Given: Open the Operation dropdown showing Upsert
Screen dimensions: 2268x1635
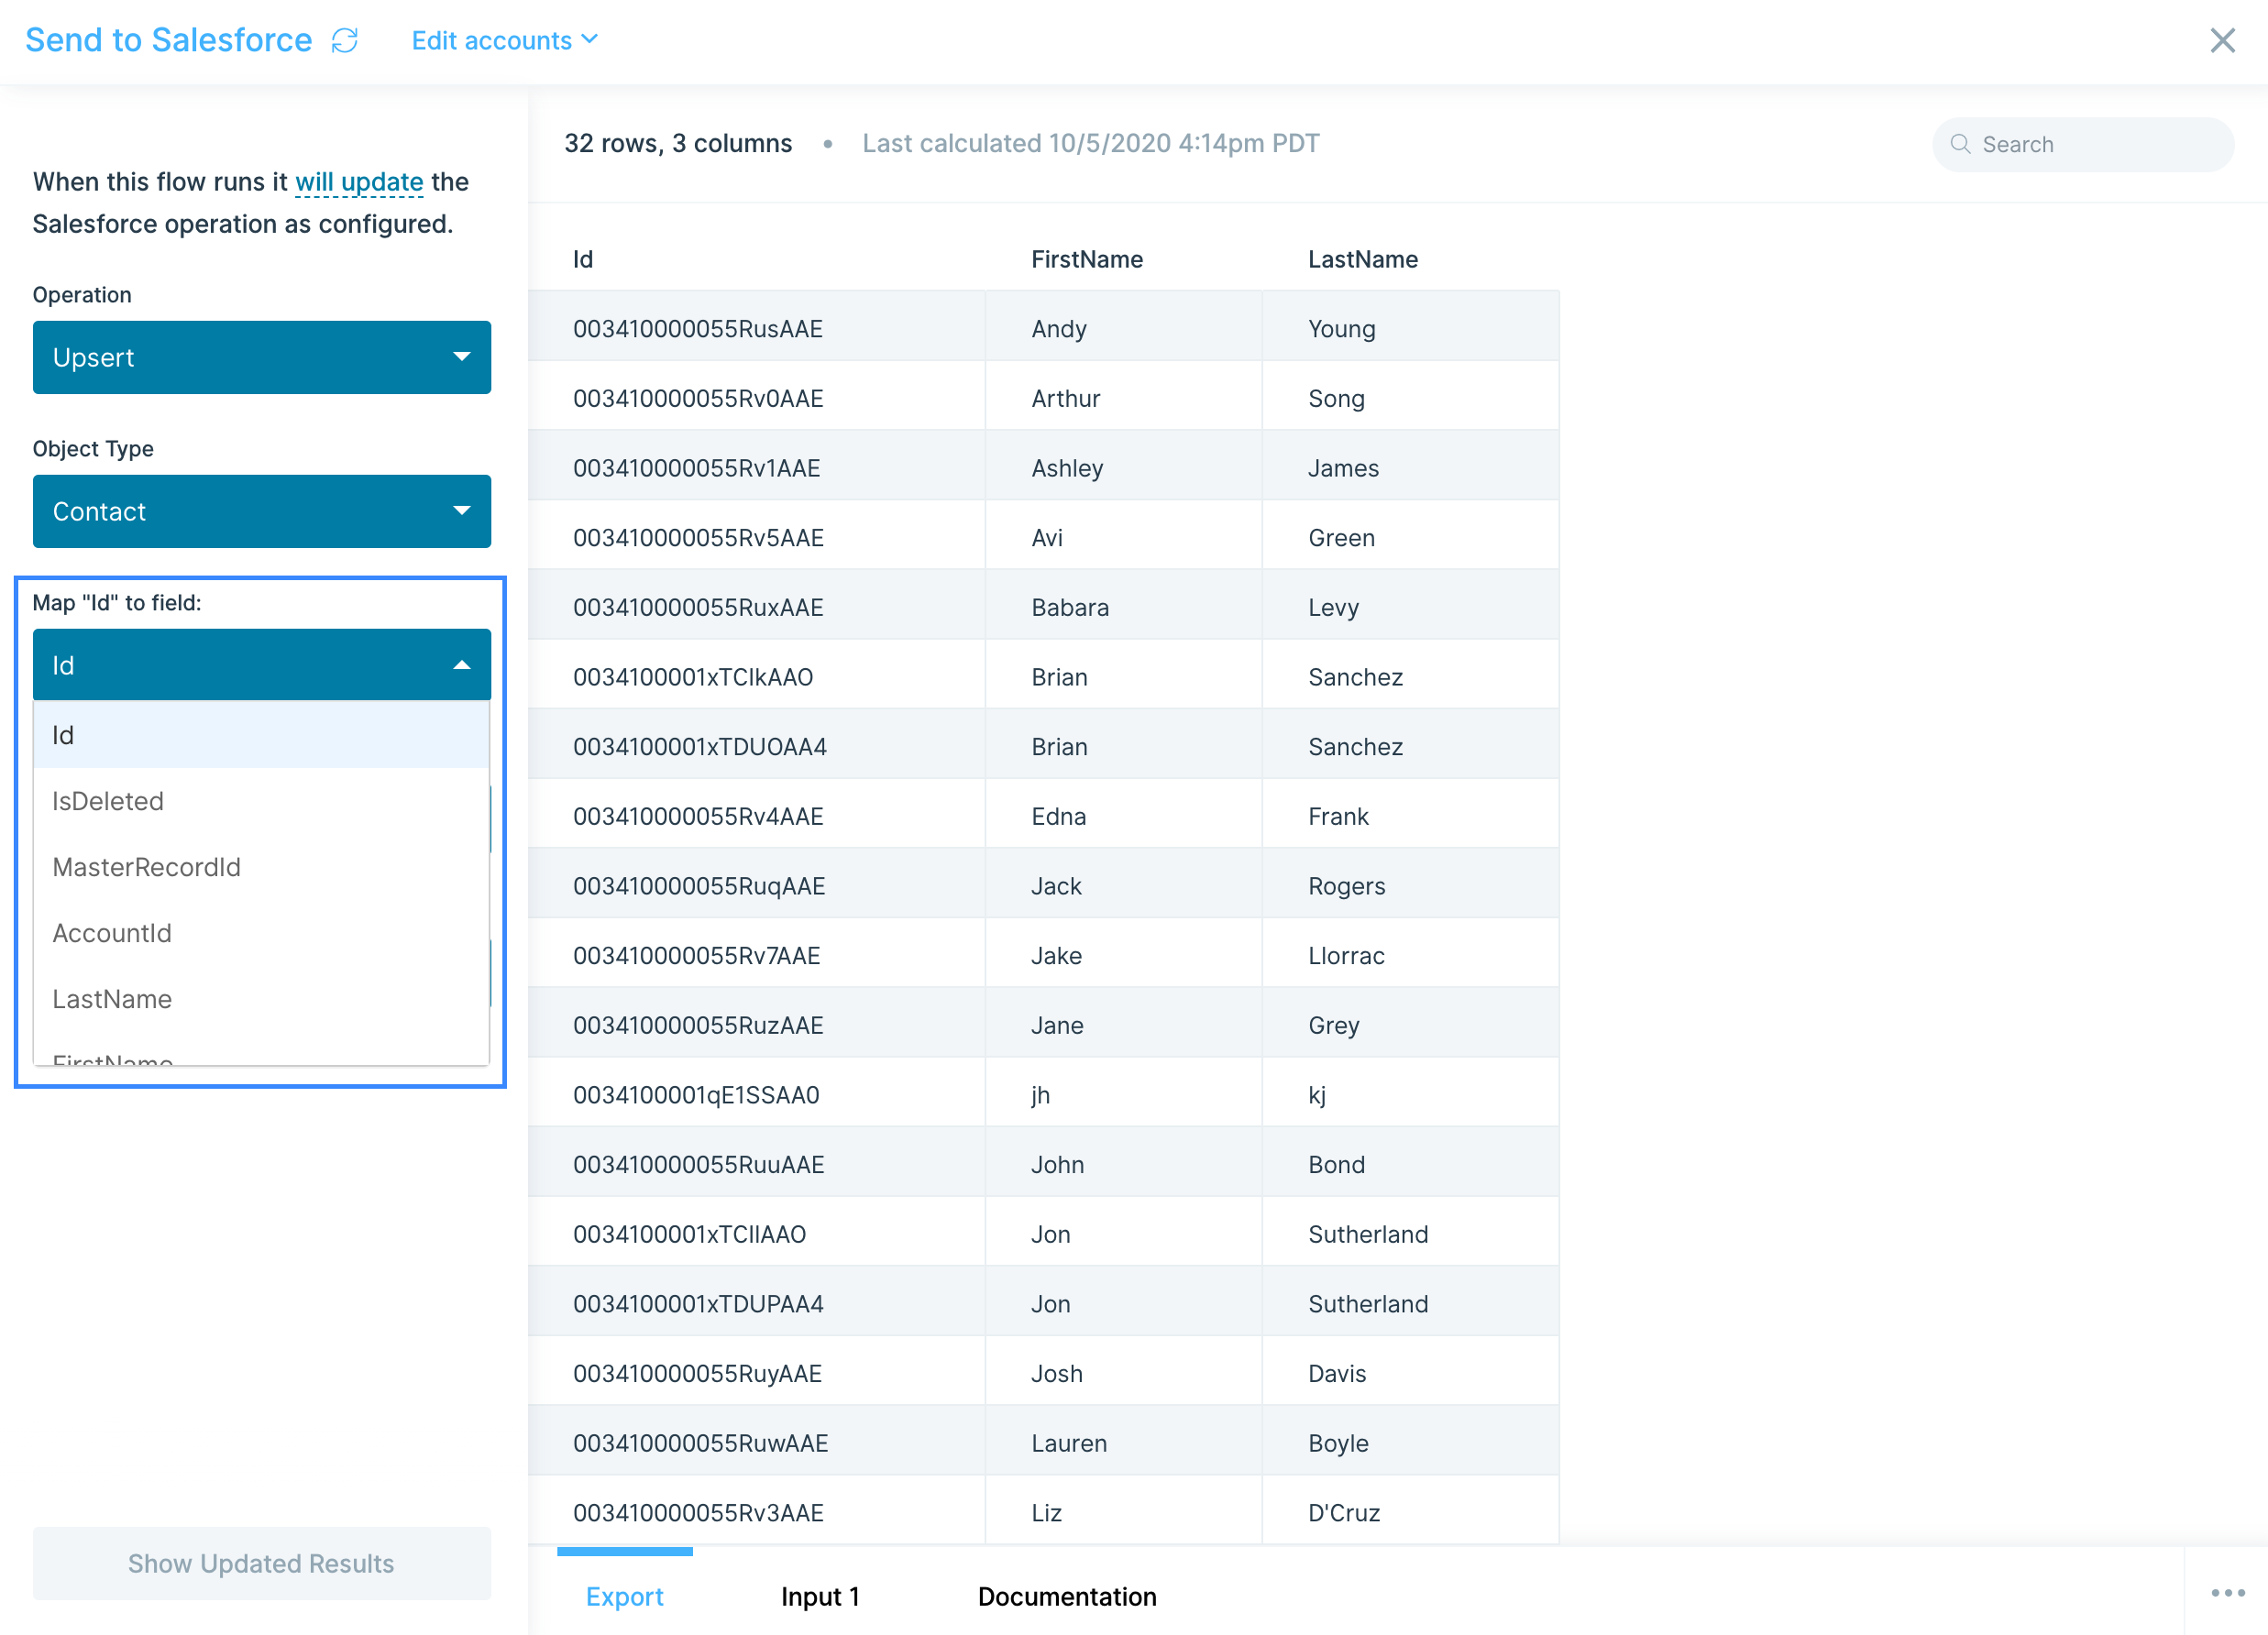Looking at the screenshot, I should [x=261, y=357].
